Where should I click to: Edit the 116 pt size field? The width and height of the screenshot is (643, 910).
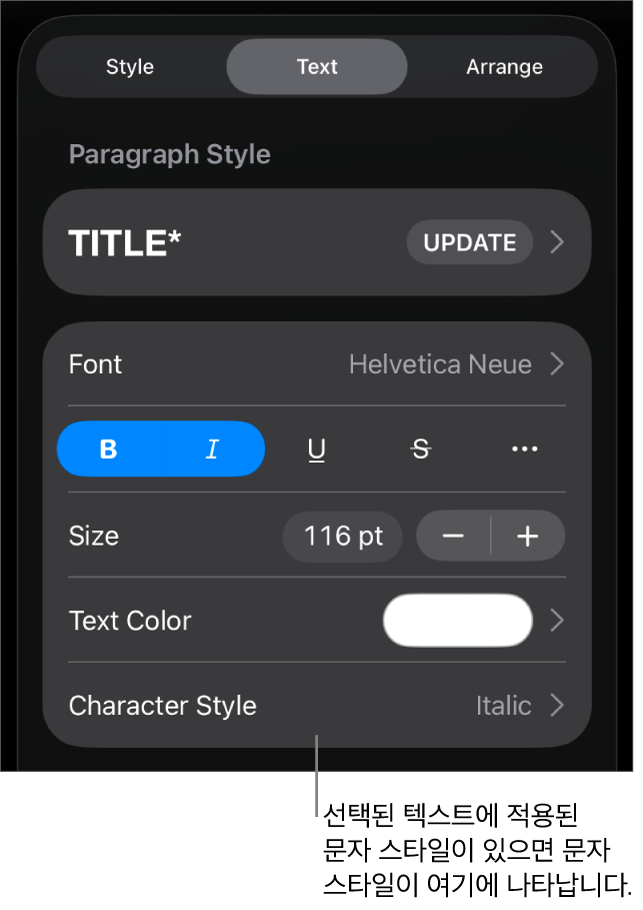343,537
